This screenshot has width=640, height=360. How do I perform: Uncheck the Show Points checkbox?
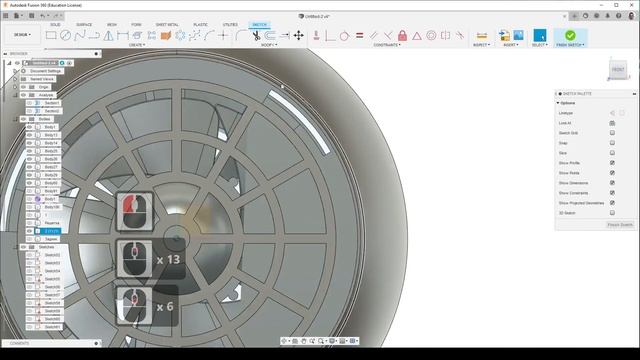pos(612,173)
